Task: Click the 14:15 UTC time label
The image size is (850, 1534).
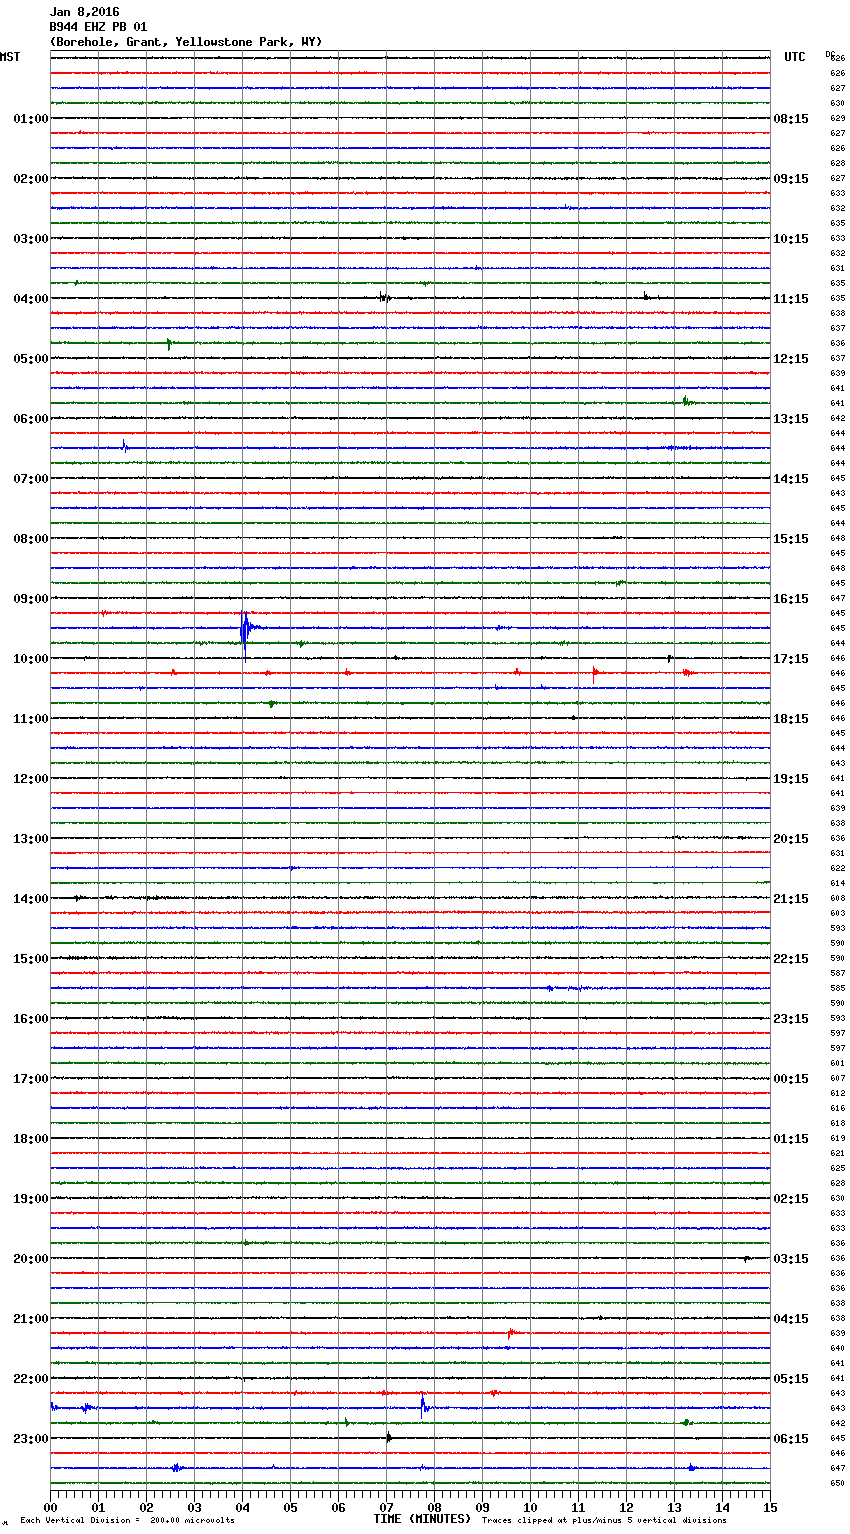Action: click(x=791, y=479)
